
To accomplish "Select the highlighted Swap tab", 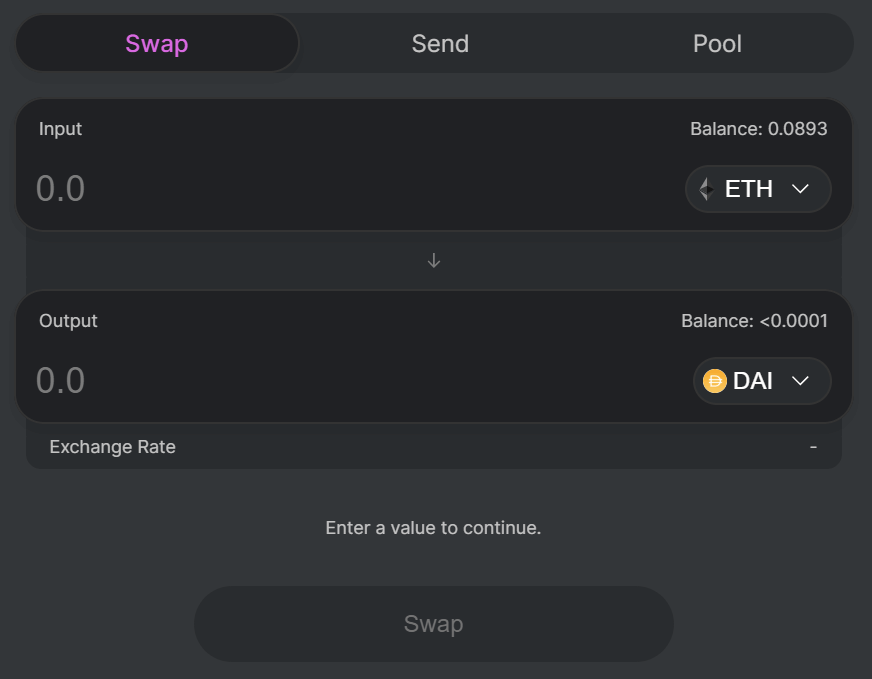I will pos(157,44).
